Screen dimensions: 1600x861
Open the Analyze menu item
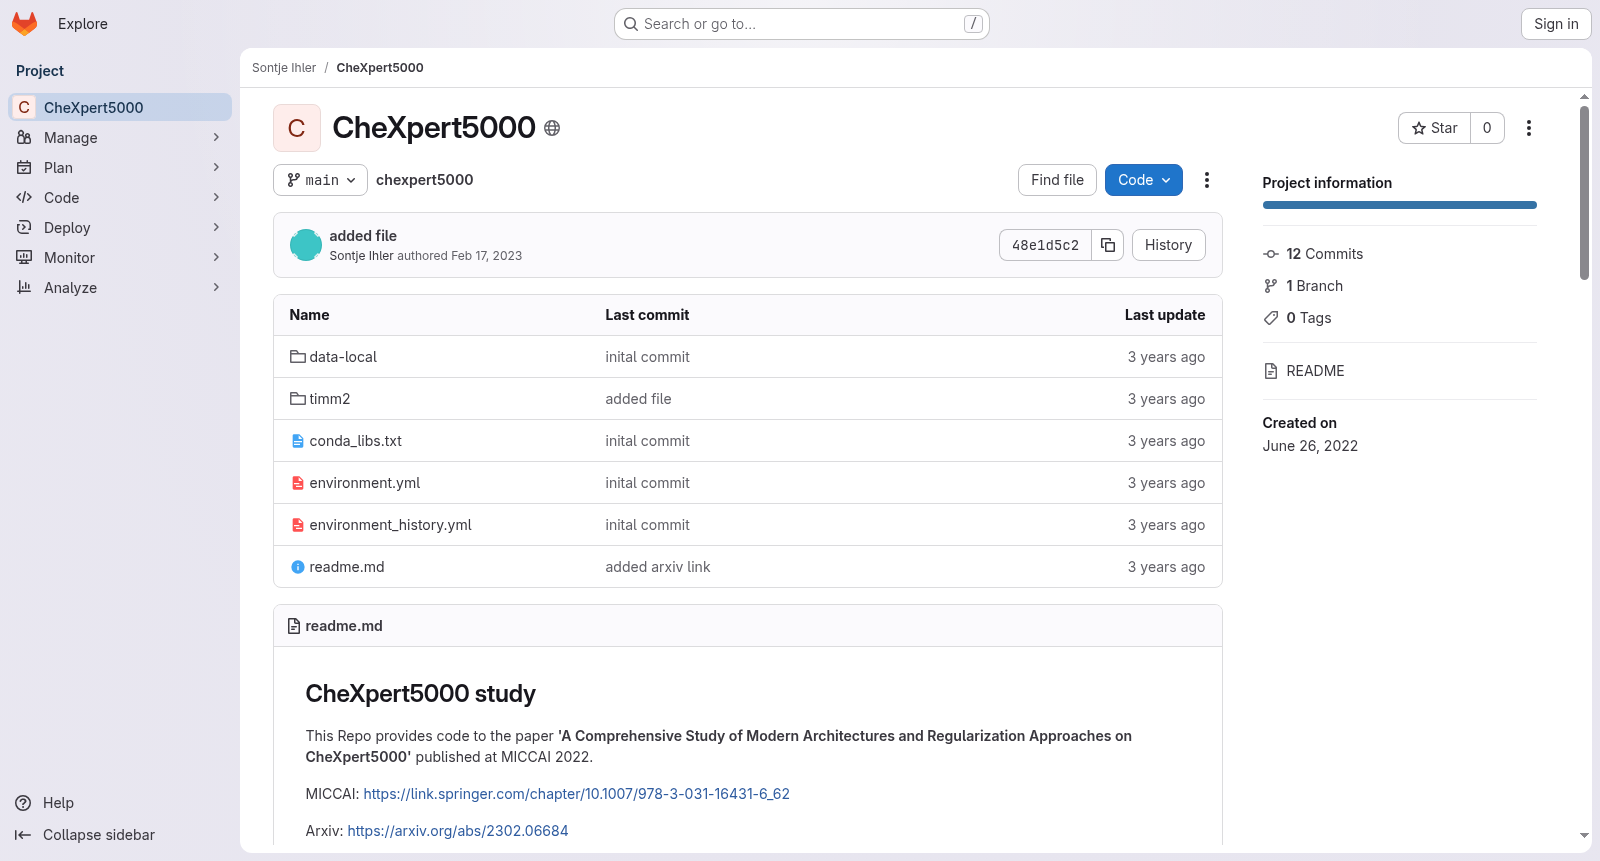[120, 288]
